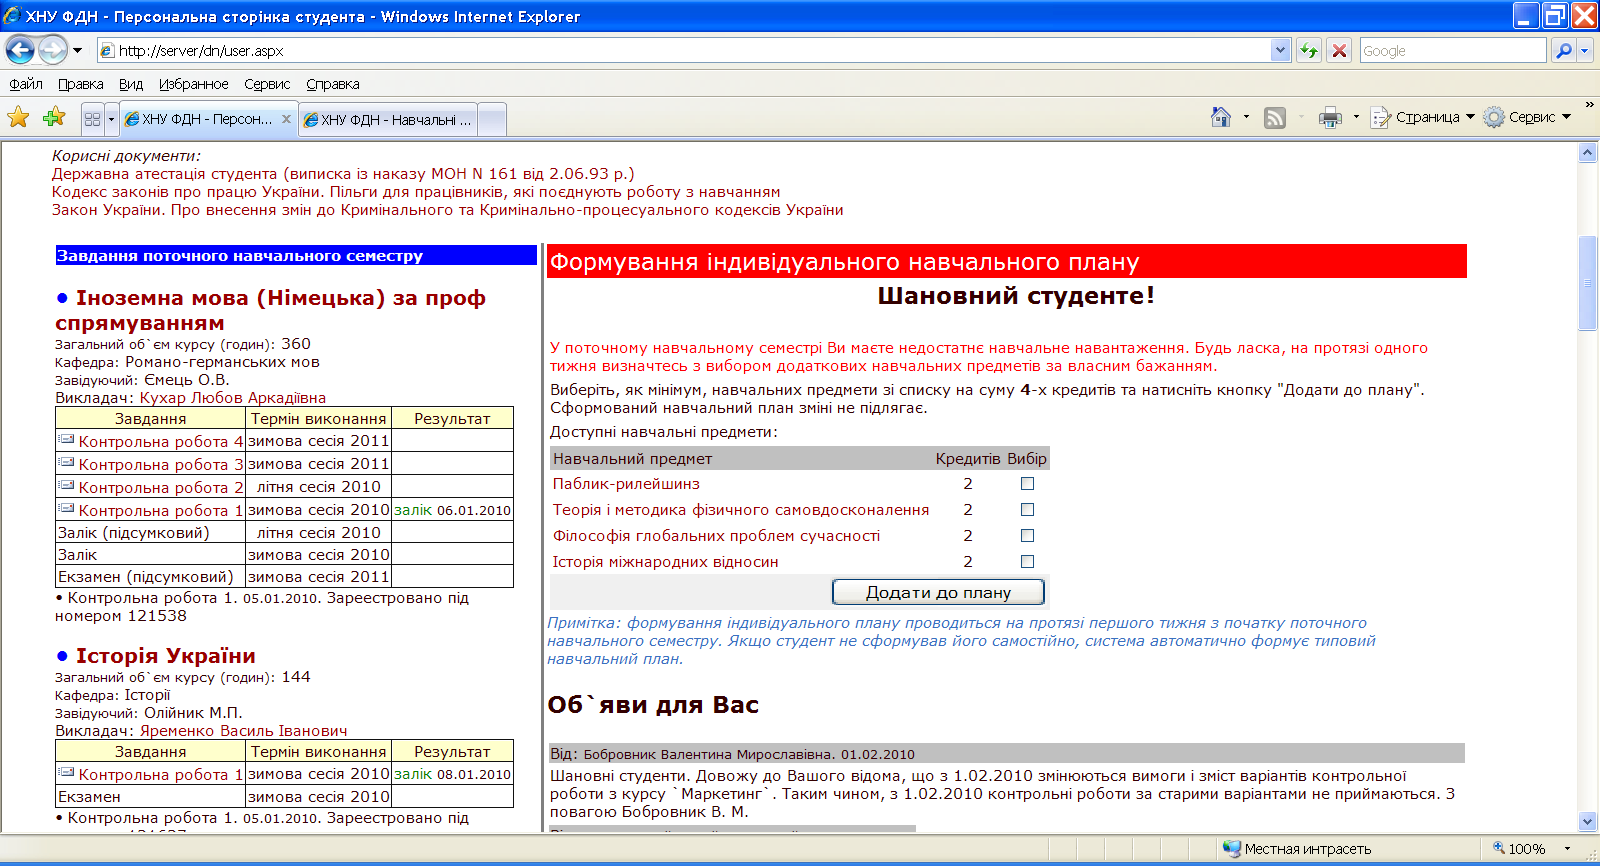The image size is (1600, 866).
Task: Expand the Home button dropdown arrow
Action: click(x=1246, y=117)
